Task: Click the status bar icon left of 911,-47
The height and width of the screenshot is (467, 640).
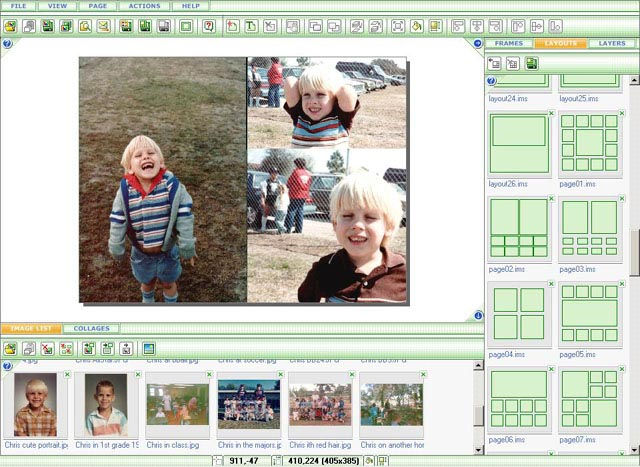Action: coord(218,461)
